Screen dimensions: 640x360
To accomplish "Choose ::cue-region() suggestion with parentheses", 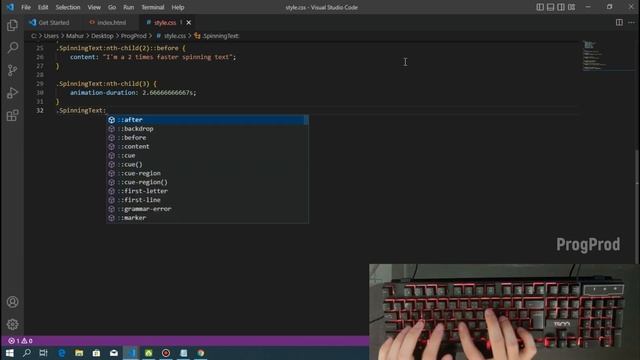I will (x=207, y=182).
